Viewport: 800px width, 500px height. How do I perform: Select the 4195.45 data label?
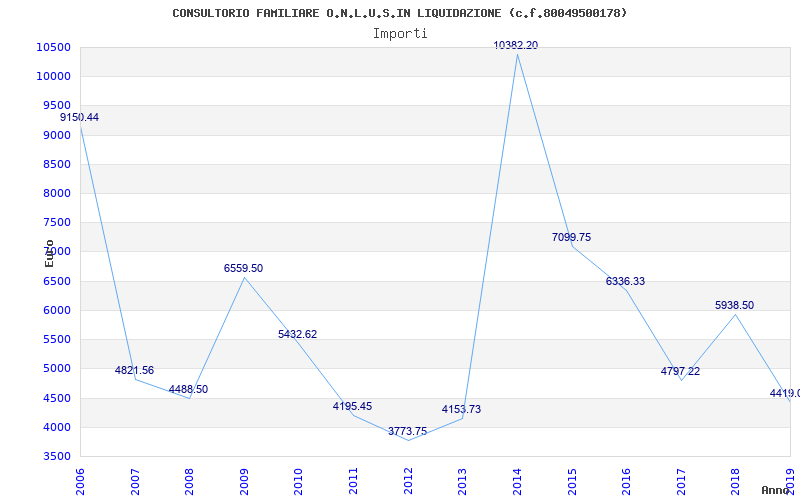pos(353,407)
